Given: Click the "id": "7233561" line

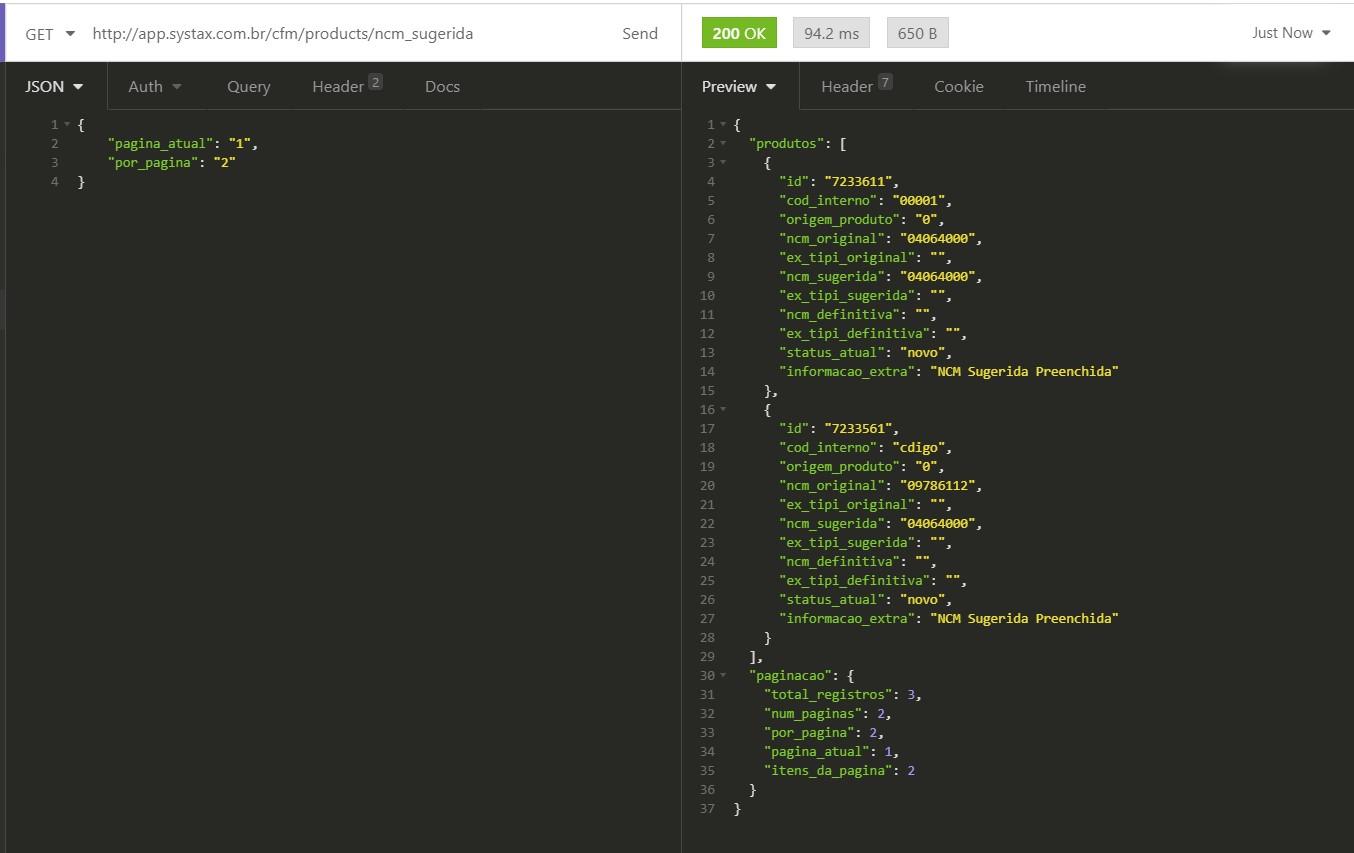Looking at the screenshot, I should pyautogui.click(x=839, y=429).
